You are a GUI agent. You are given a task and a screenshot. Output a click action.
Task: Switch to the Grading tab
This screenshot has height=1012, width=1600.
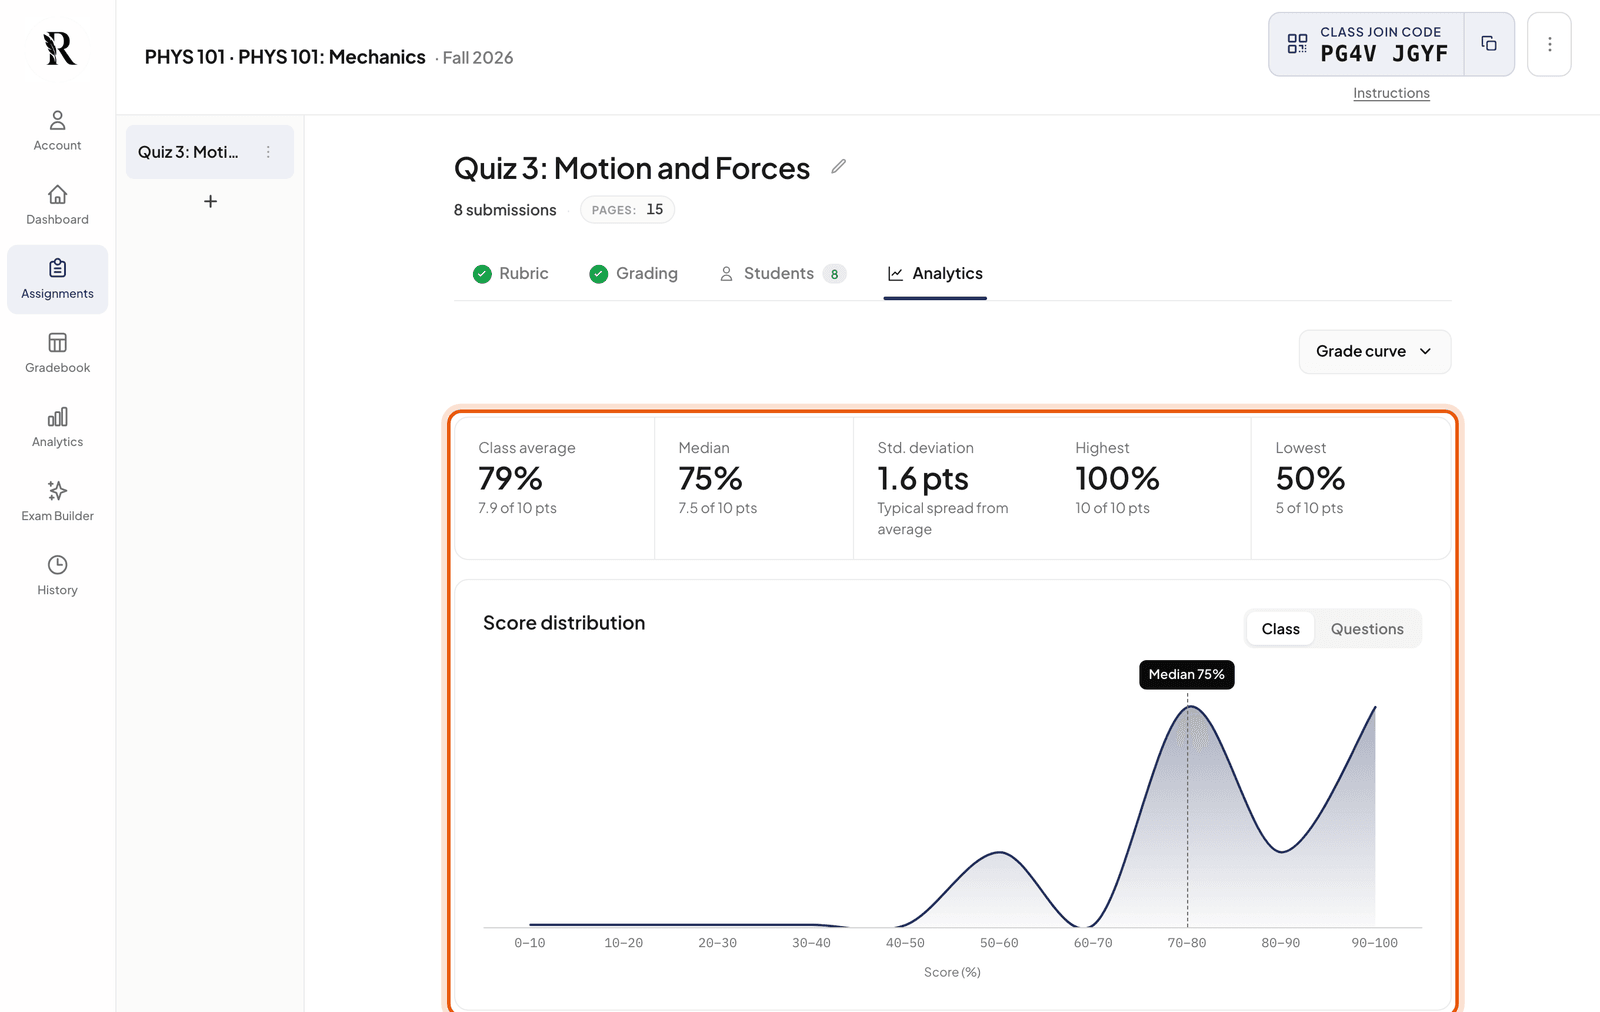point(634,273)
